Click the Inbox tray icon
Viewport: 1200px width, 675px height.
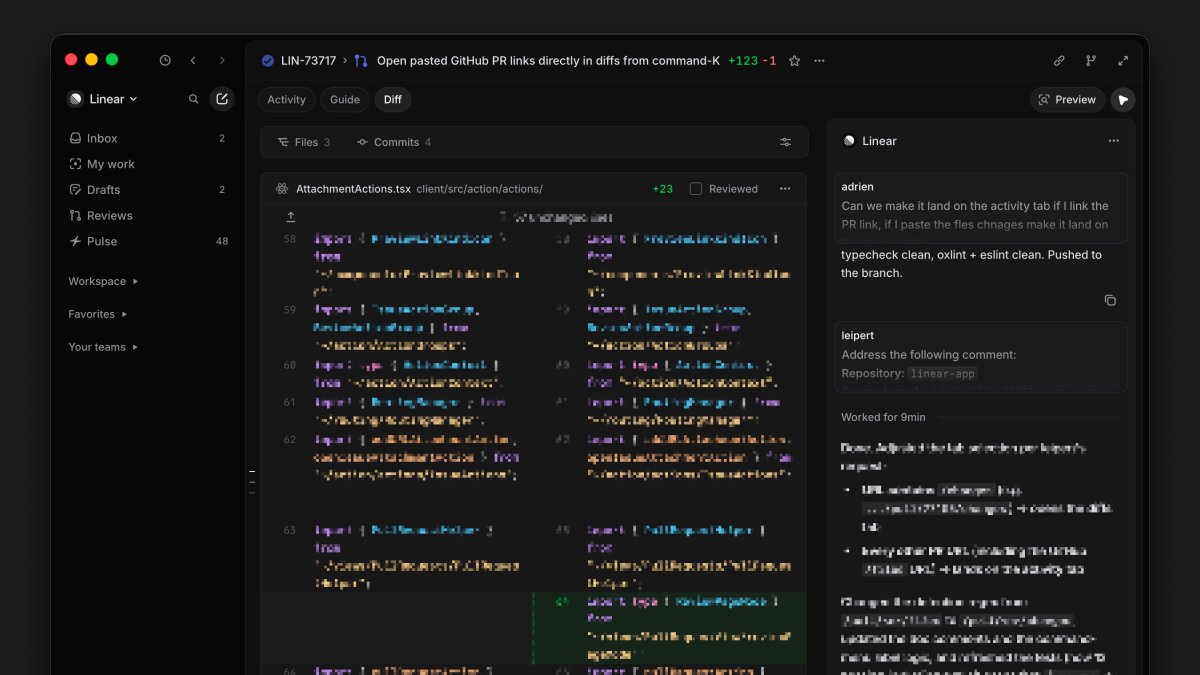tap(75, 138)
